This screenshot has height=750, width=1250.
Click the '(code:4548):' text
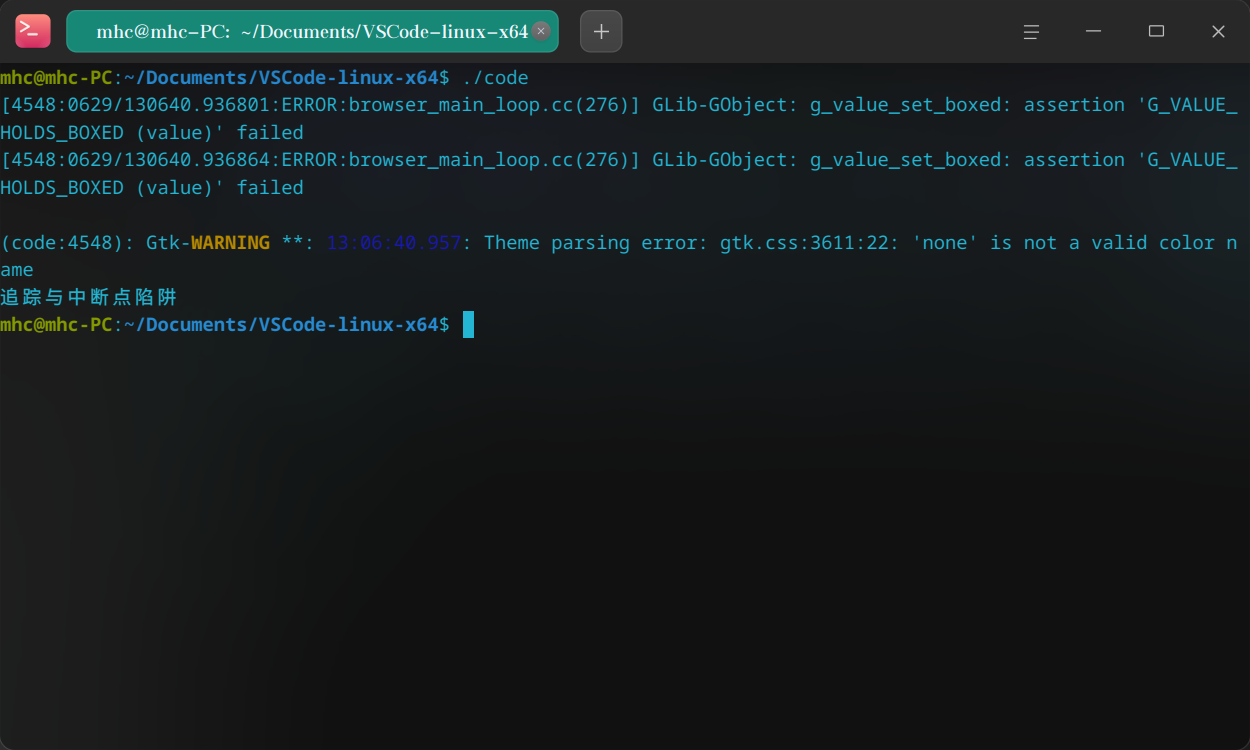click(67, 243)
